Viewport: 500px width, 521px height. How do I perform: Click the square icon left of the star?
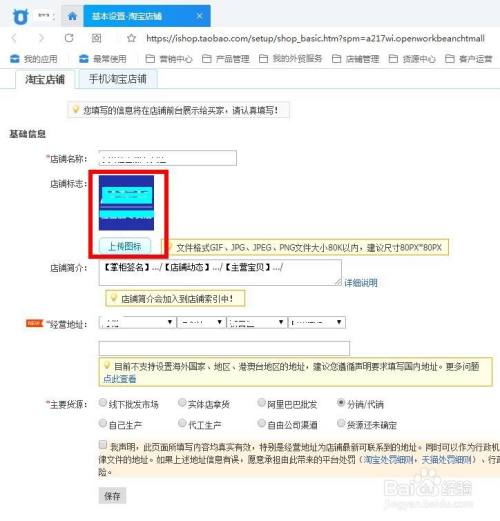coord(96,38)
